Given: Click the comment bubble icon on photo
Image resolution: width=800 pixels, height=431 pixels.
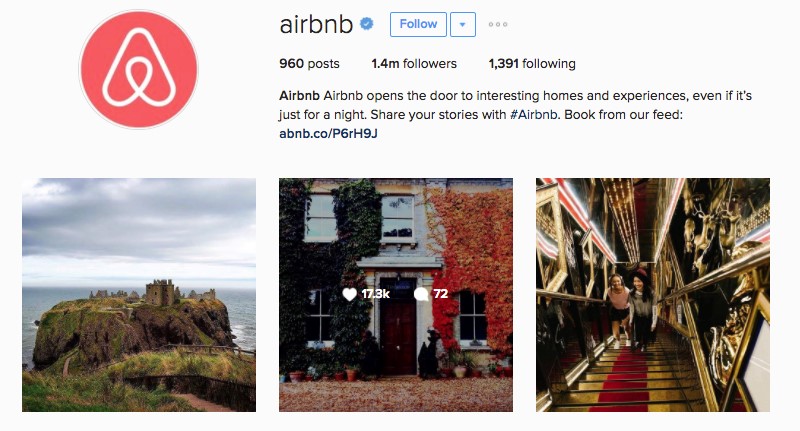Looking at the screenshot, I should 421,294.
